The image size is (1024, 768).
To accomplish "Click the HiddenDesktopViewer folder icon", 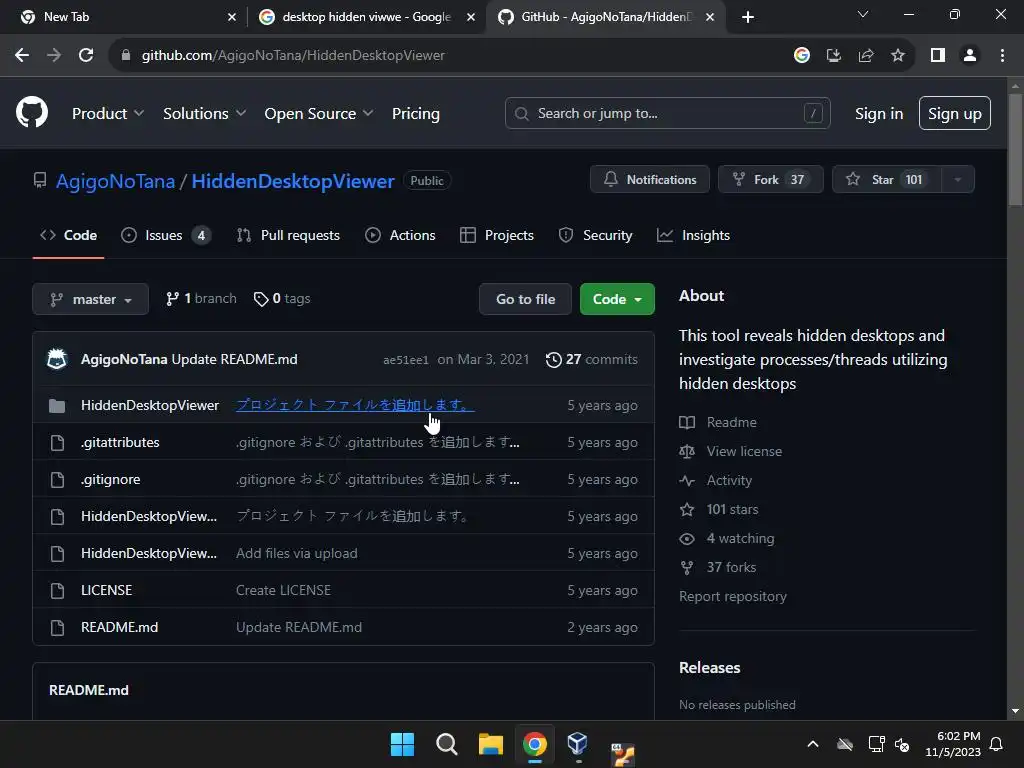I will click(x=57, y=406).
